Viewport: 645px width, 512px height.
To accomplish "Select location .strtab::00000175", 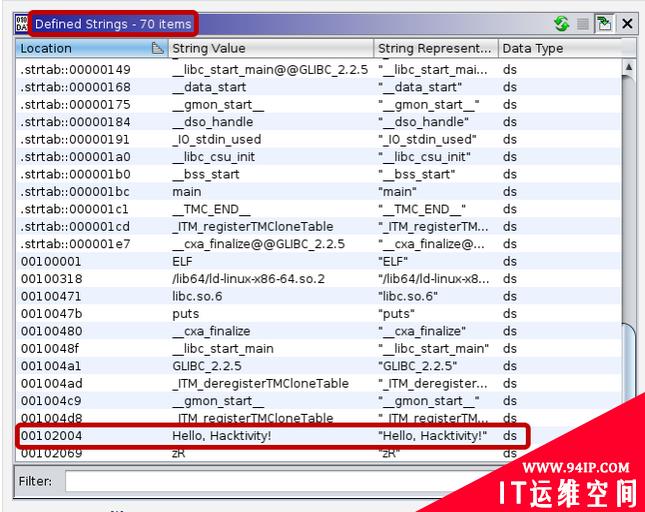I will tap(76, 105).
